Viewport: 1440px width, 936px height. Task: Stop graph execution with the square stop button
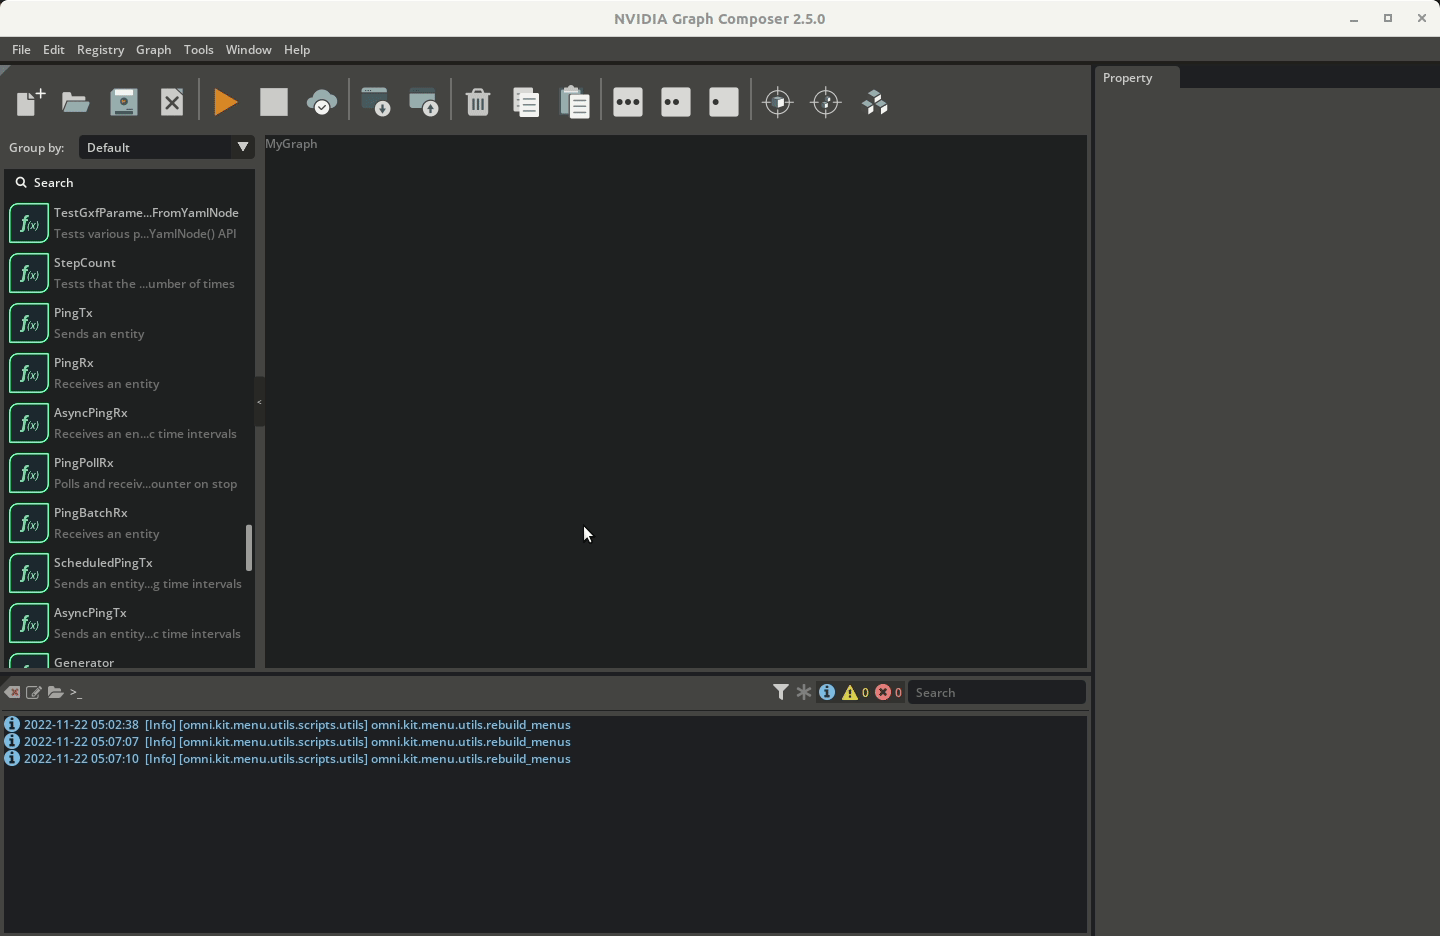274,102
